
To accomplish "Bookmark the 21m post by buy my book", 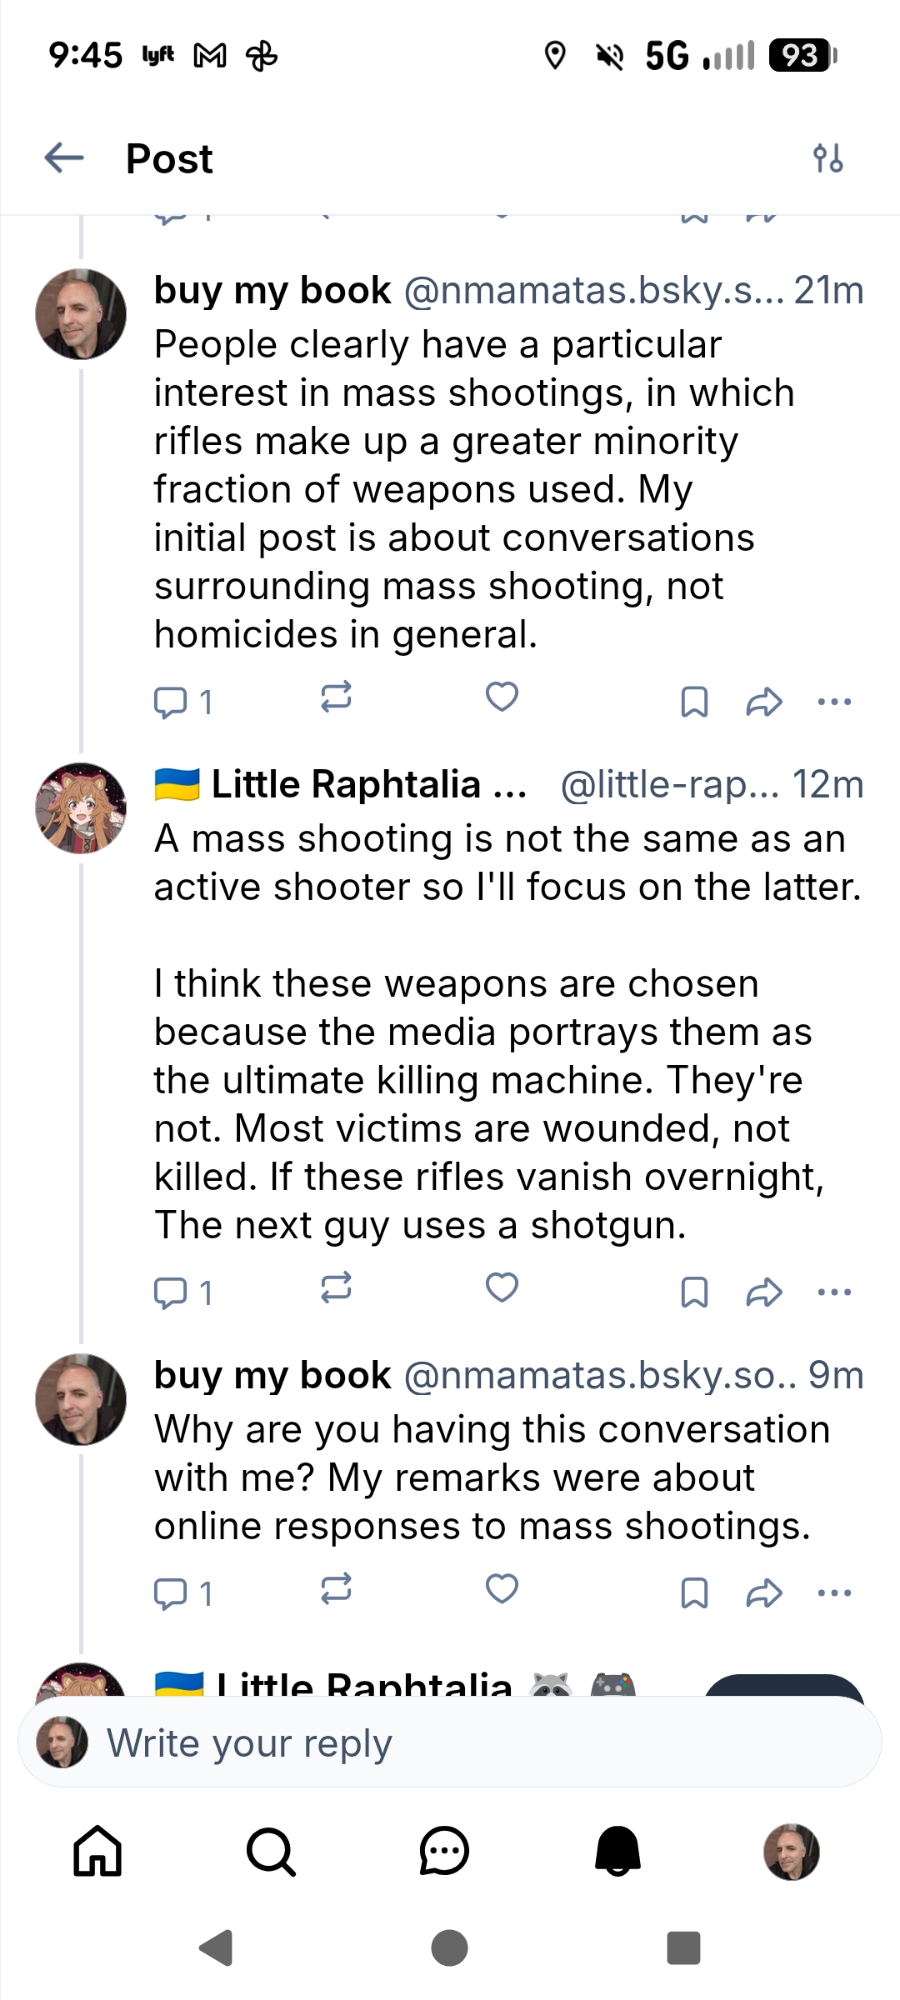I will 694,701.
